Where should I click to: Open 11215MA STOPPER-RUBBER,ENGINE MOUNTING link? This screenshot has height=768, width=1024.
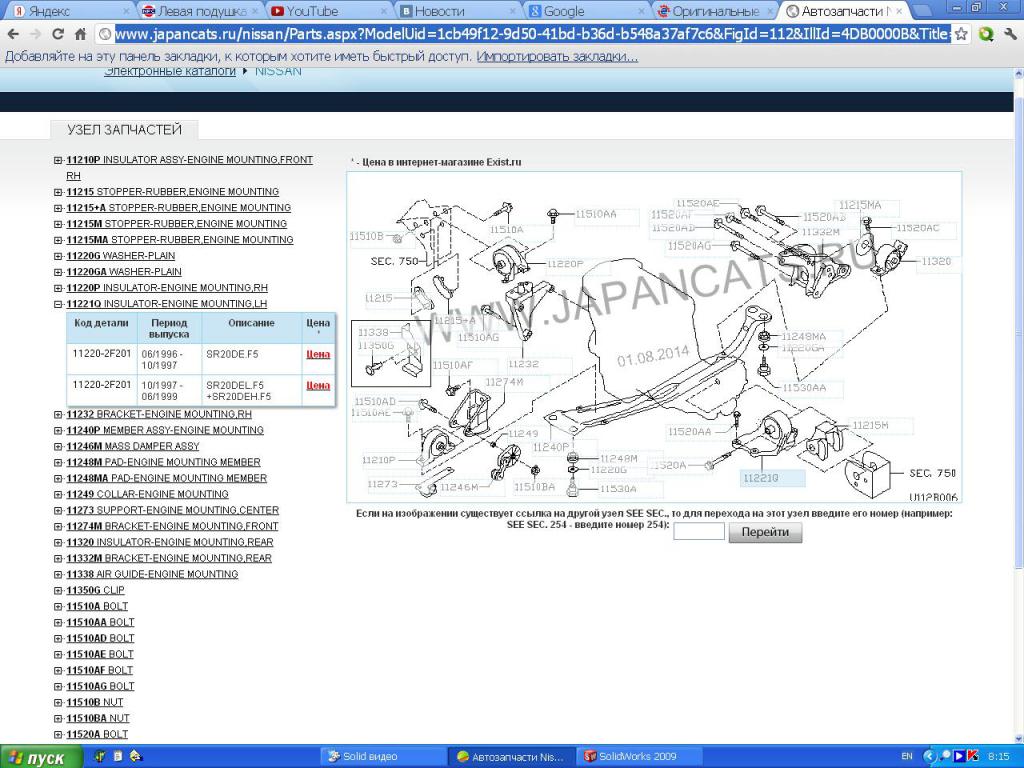pos(180,240)
